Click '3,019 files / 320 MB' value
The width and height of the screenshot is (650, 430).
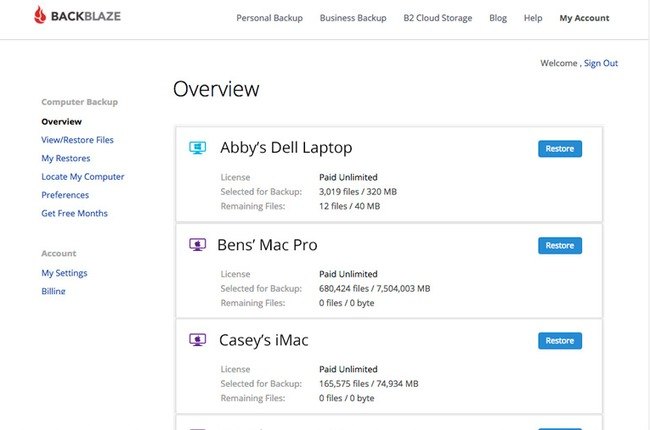358,192
